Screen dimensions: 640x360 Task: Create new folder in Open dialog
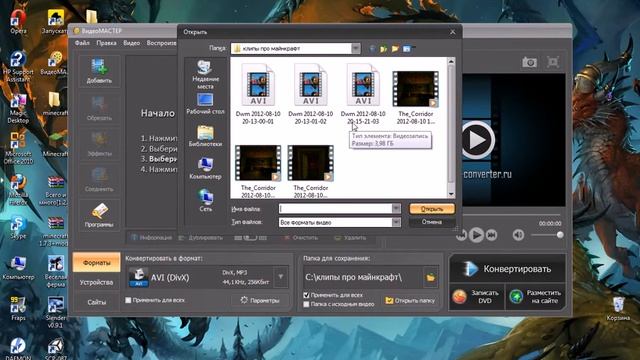(x=395, y=49)
